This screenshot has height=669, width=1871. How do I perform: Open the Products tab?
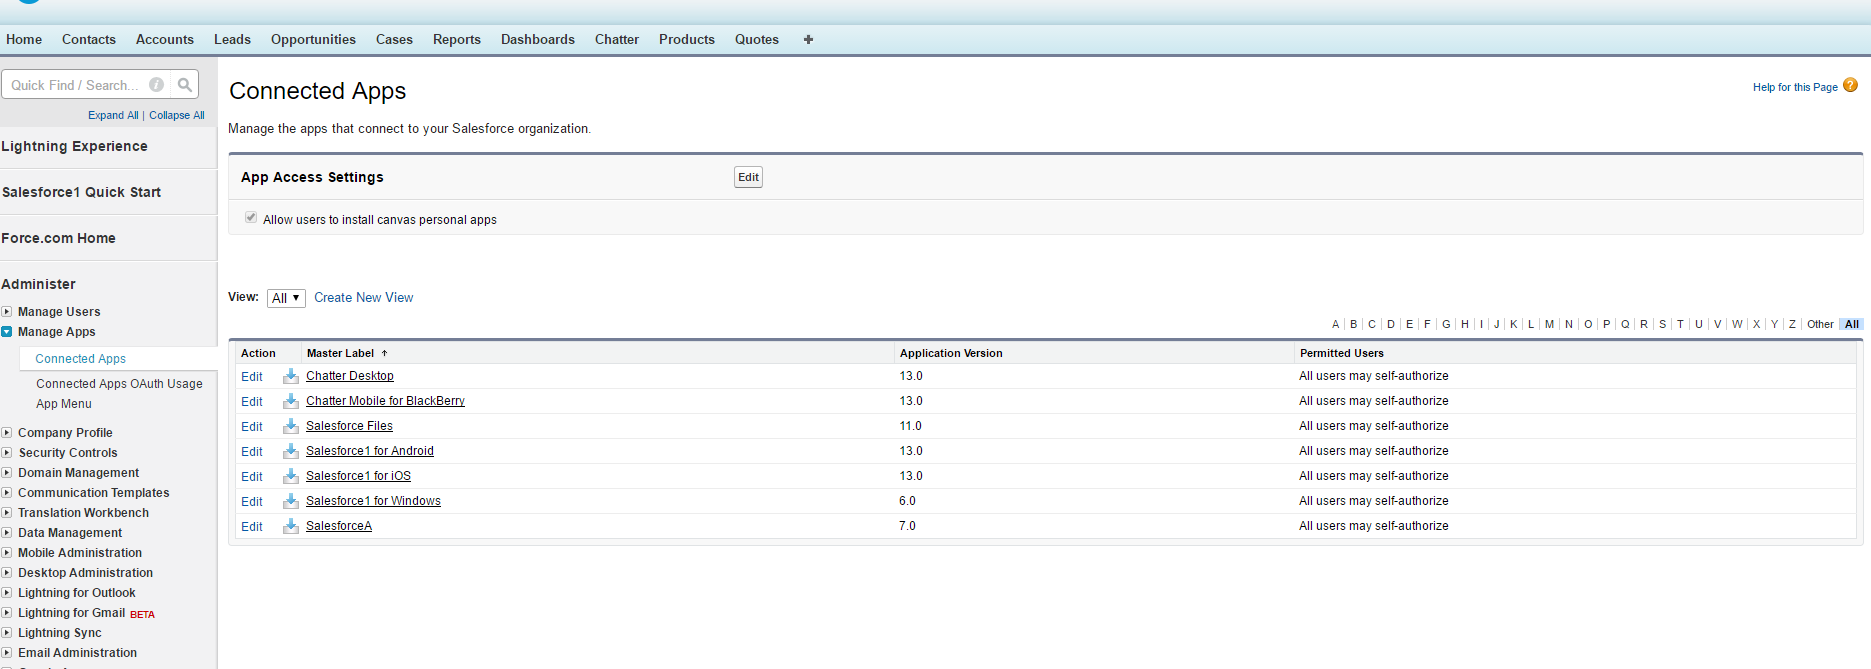click(687, 40)
